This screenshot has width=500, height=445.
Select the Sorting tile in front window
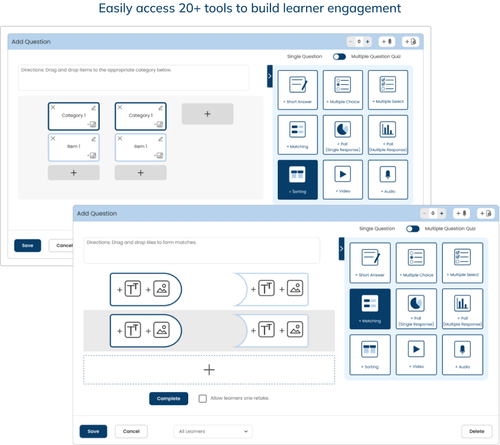tap(370, 355)
